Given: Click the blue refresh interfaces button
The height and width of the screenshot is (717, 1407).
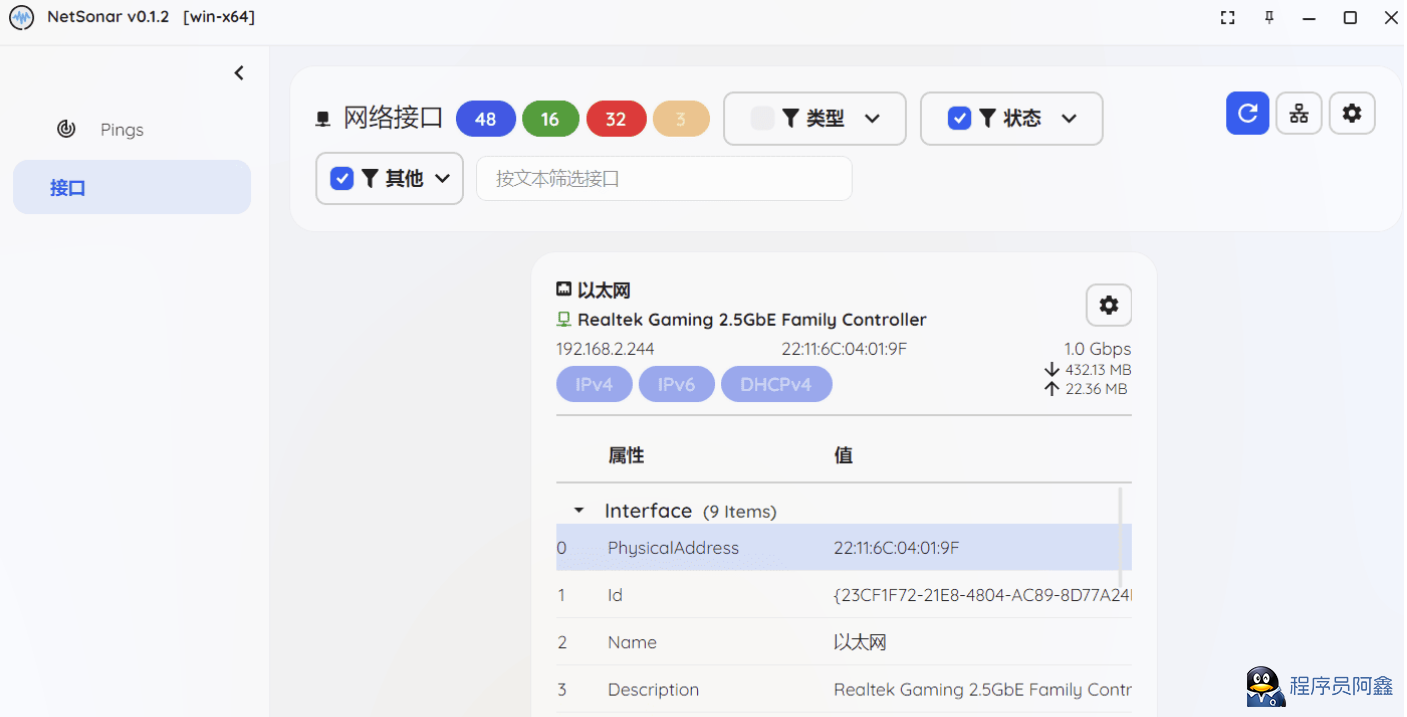Looking at the screenshot, I should pyautogui.click(x=1247, y=114).
